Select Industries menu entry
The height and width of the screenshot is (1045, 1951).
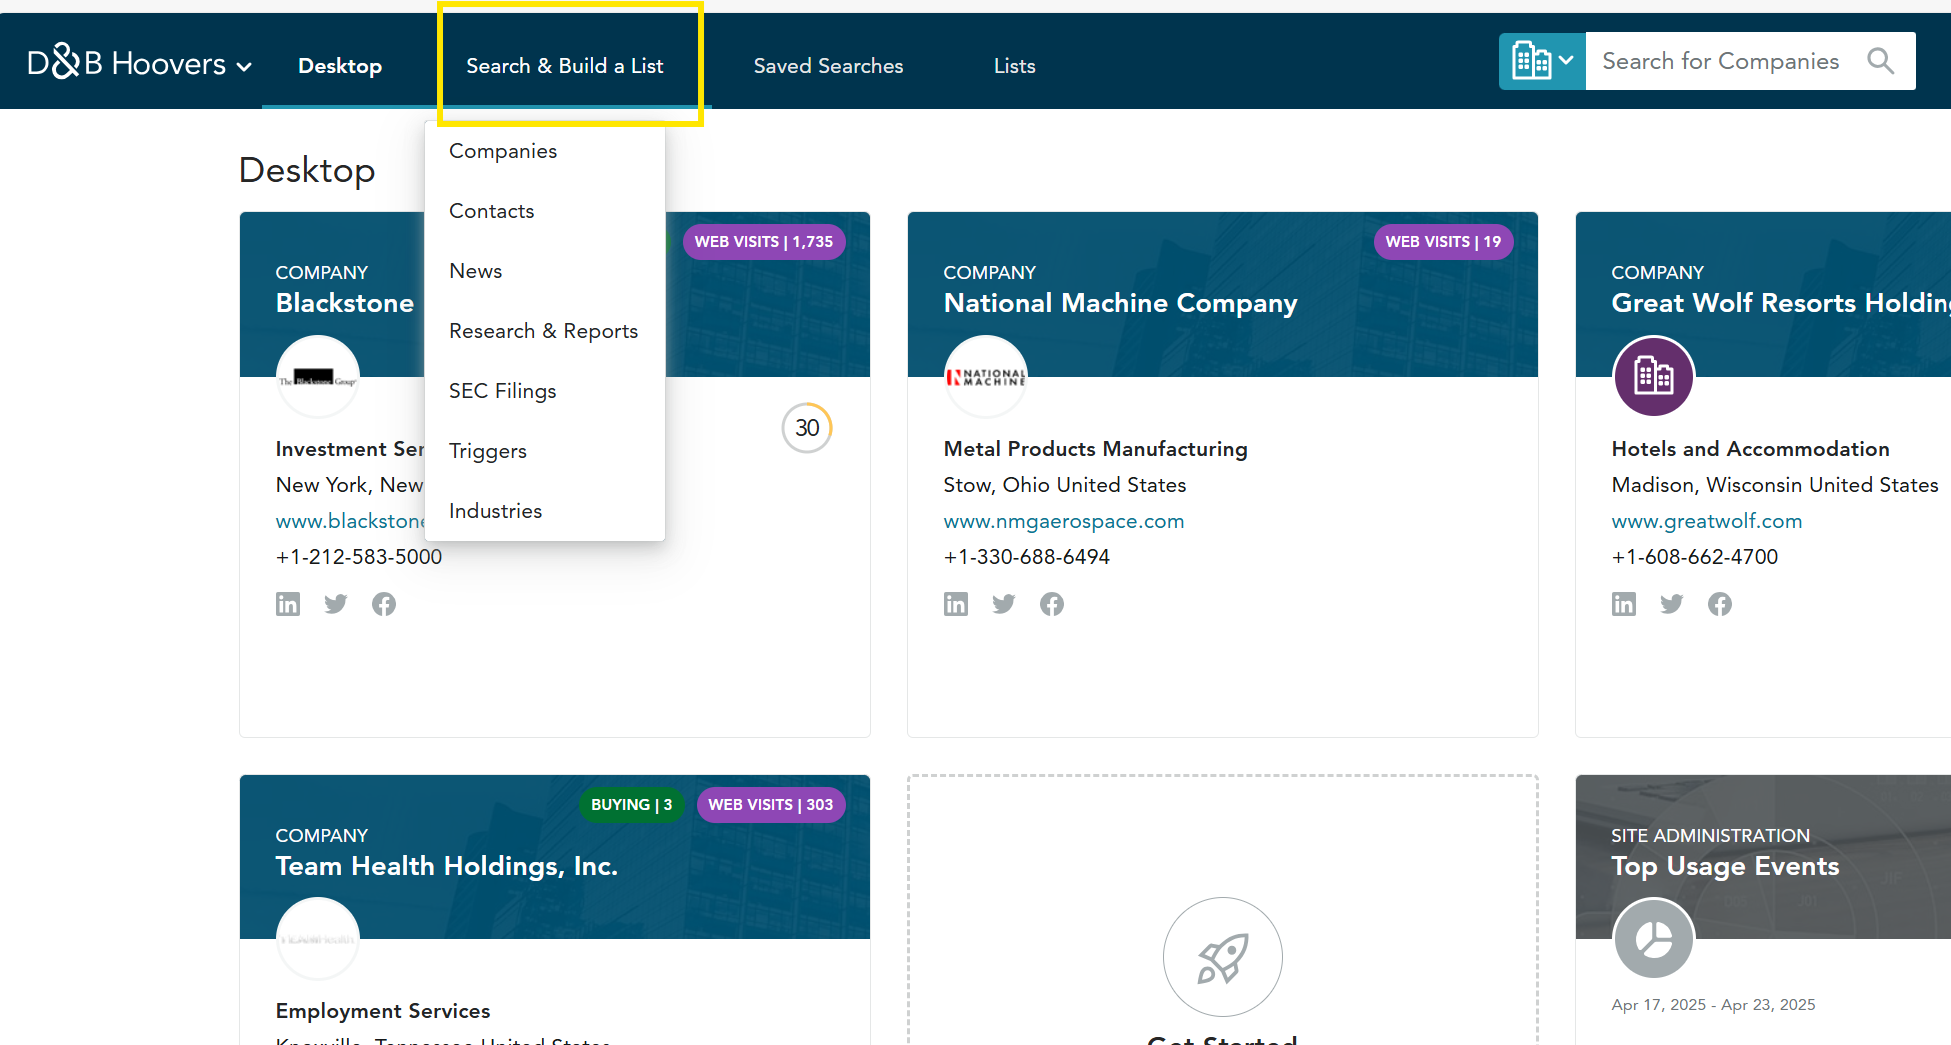point(545,511)
